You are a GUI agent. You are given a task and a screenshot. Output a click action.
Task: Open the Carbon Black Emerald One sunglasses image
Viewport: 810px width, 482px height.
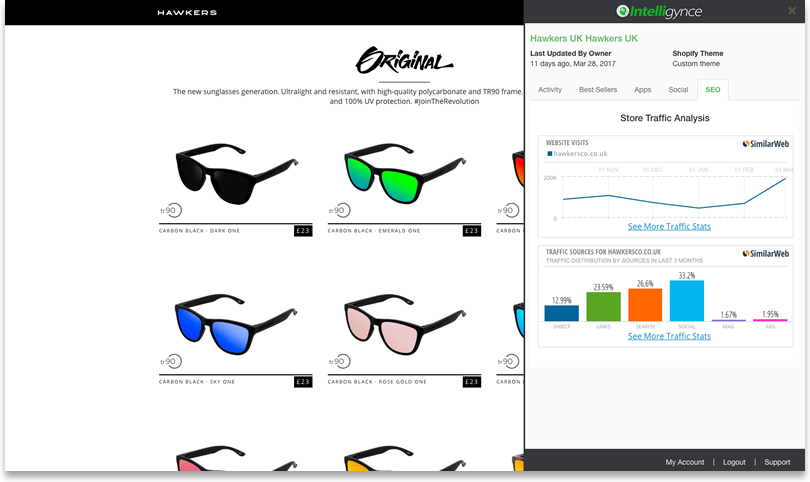point(404,173)
